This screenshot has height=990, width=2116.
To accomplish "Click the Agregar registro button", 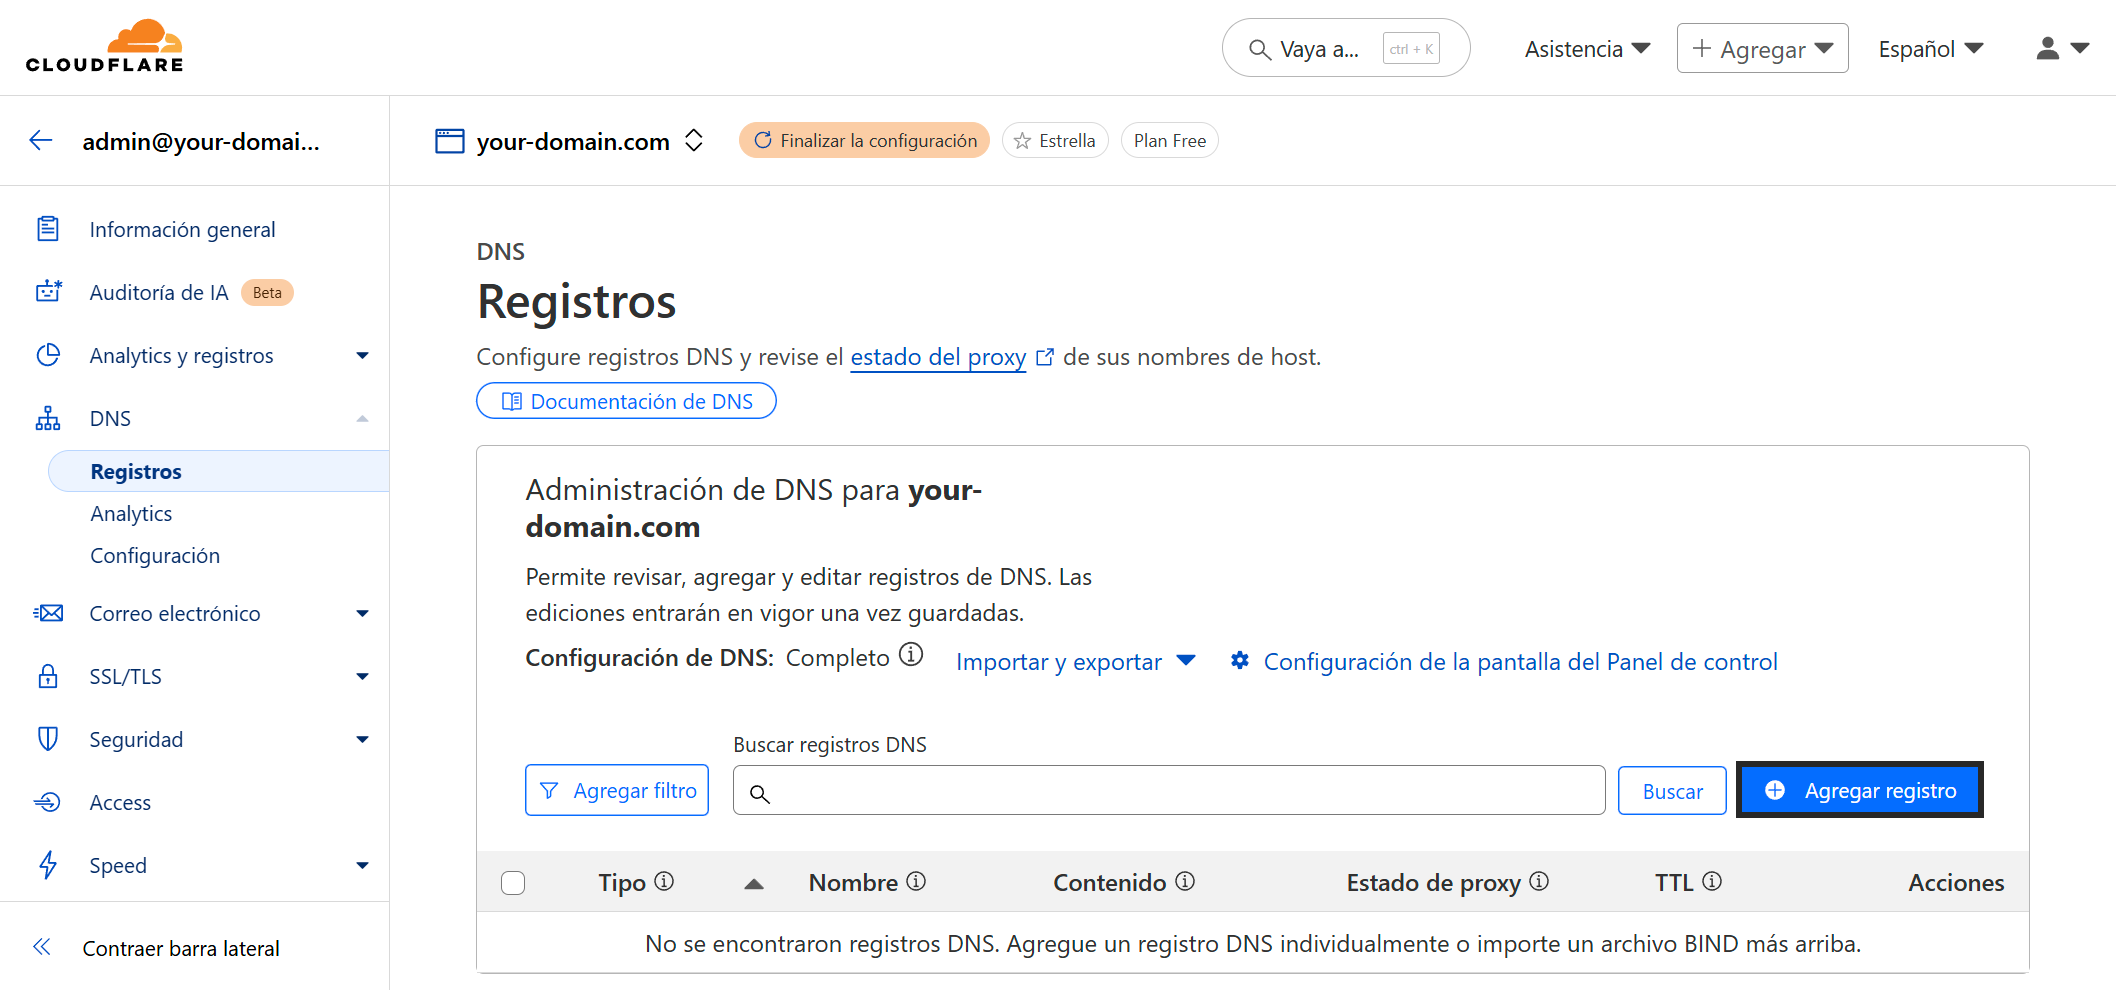I will (x=1860, y=790).
